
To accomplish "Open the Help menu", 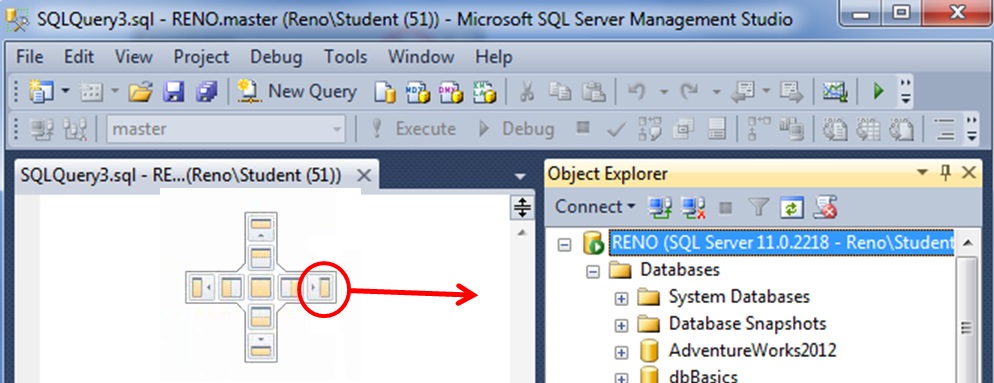I will coord(493,56).
